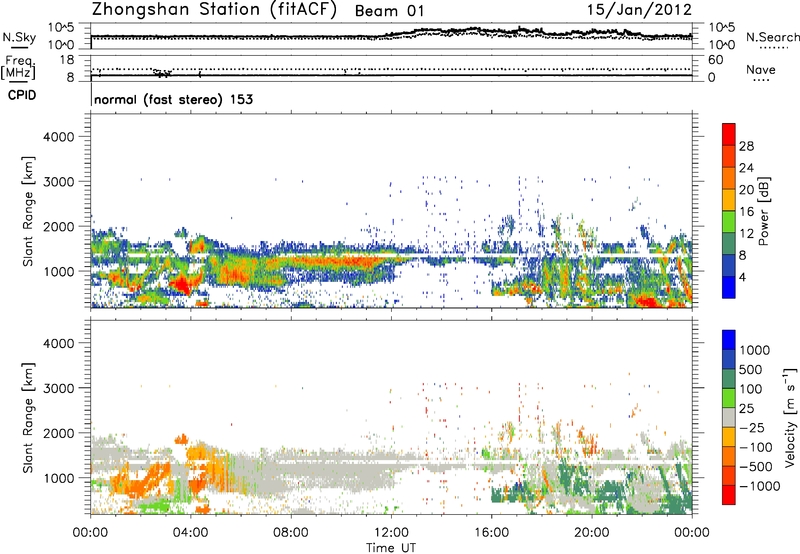Select the Beam 01 label
The height and width of the screenshot is (554, 800).
click(x=389, y=11)
